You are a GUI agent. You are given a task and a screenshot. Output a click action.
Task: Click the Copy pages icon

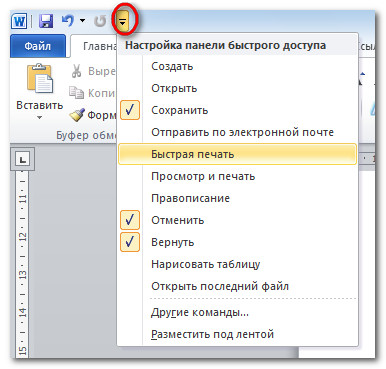pyautogui.click(x=76, y=93)
